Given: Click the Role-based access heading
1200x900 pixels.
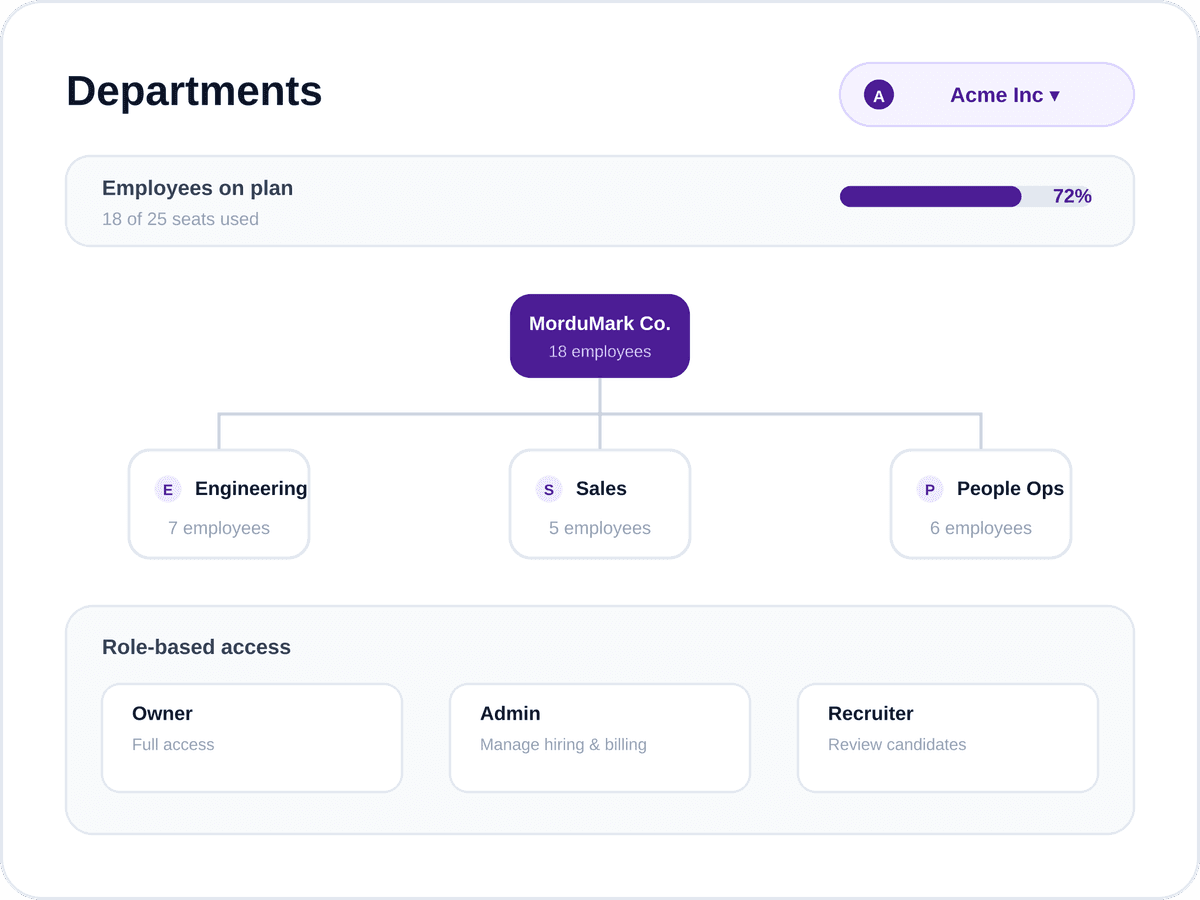Looking at the screenshot, I should 196,647.
